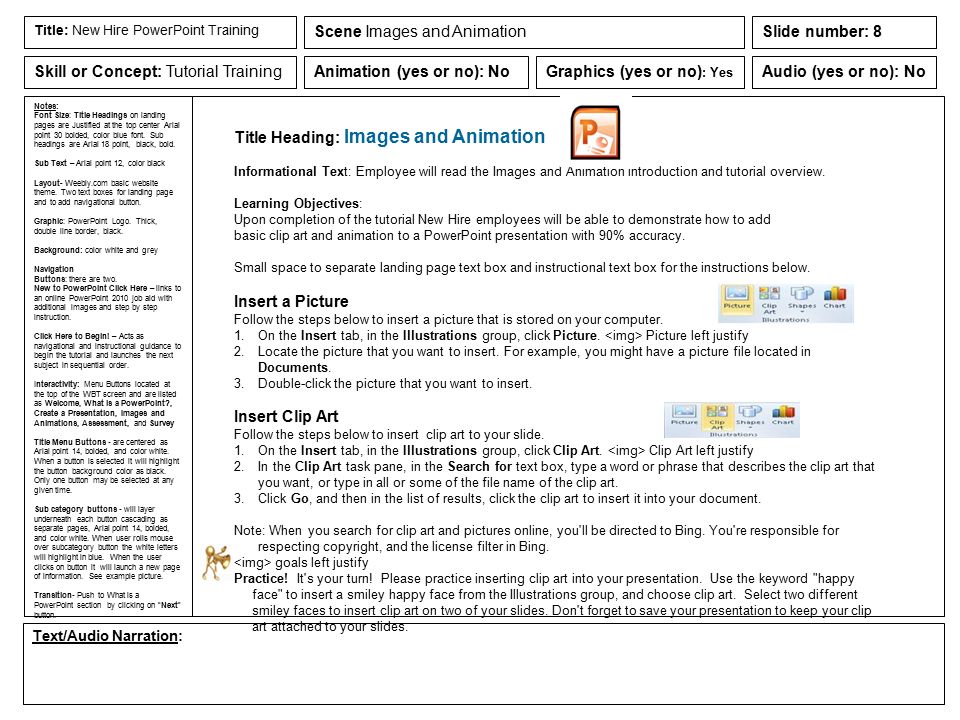This screenshot has height=720, width=960.
Task: Click the 'Title Menu Buttons' note
Action: pyautogui.click(x=107, y=466)
